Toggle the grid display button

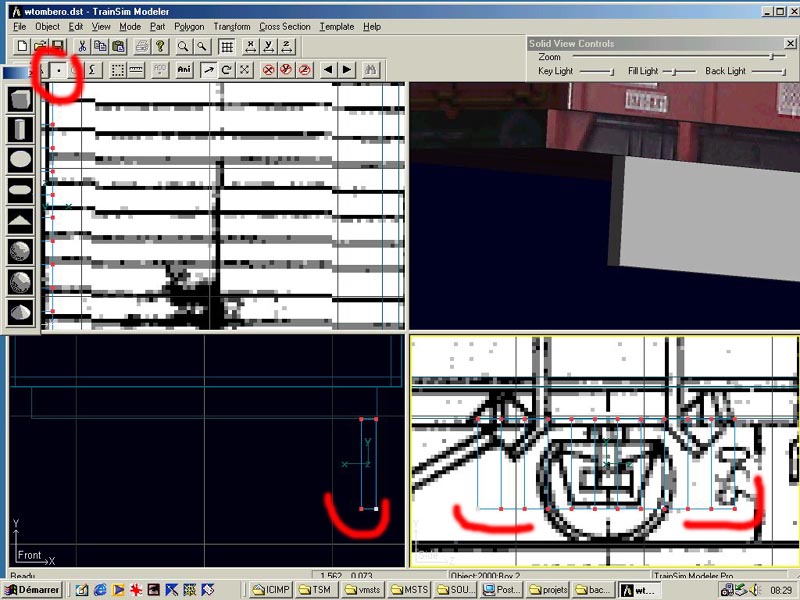[227, 46]
